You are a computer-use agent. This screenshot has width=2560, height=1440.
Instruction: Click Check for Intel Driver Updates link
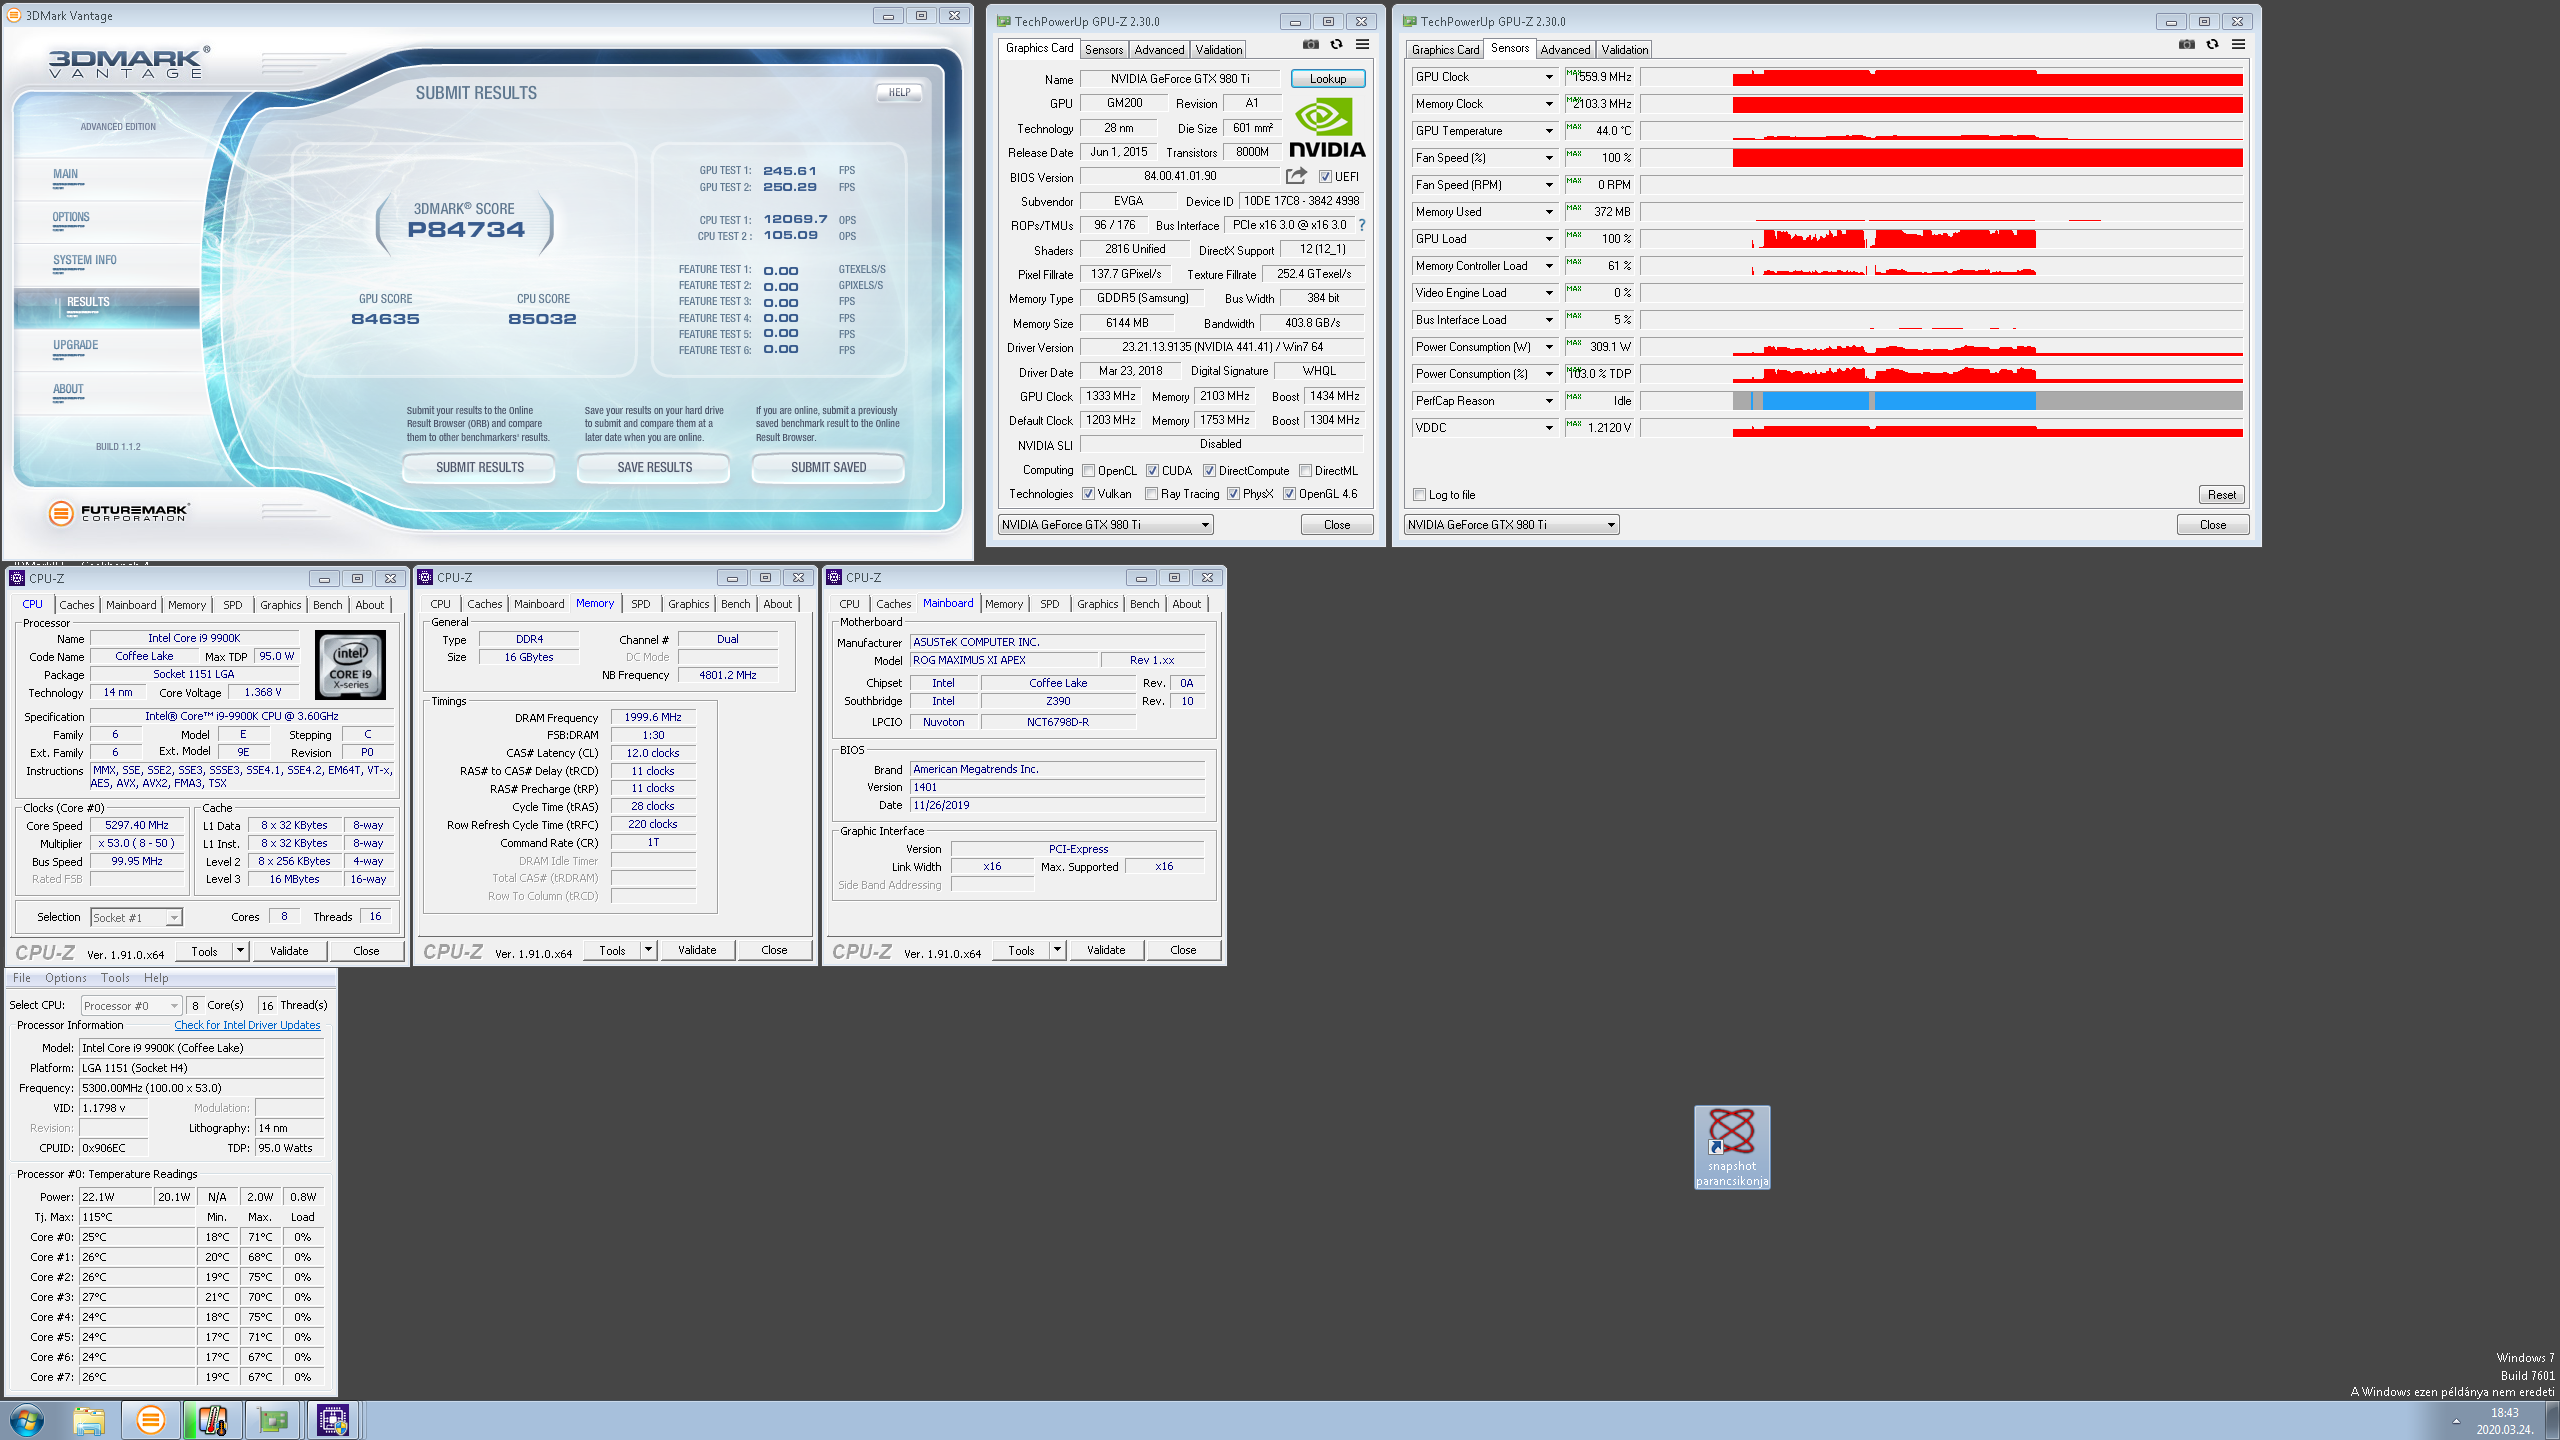247,1025
